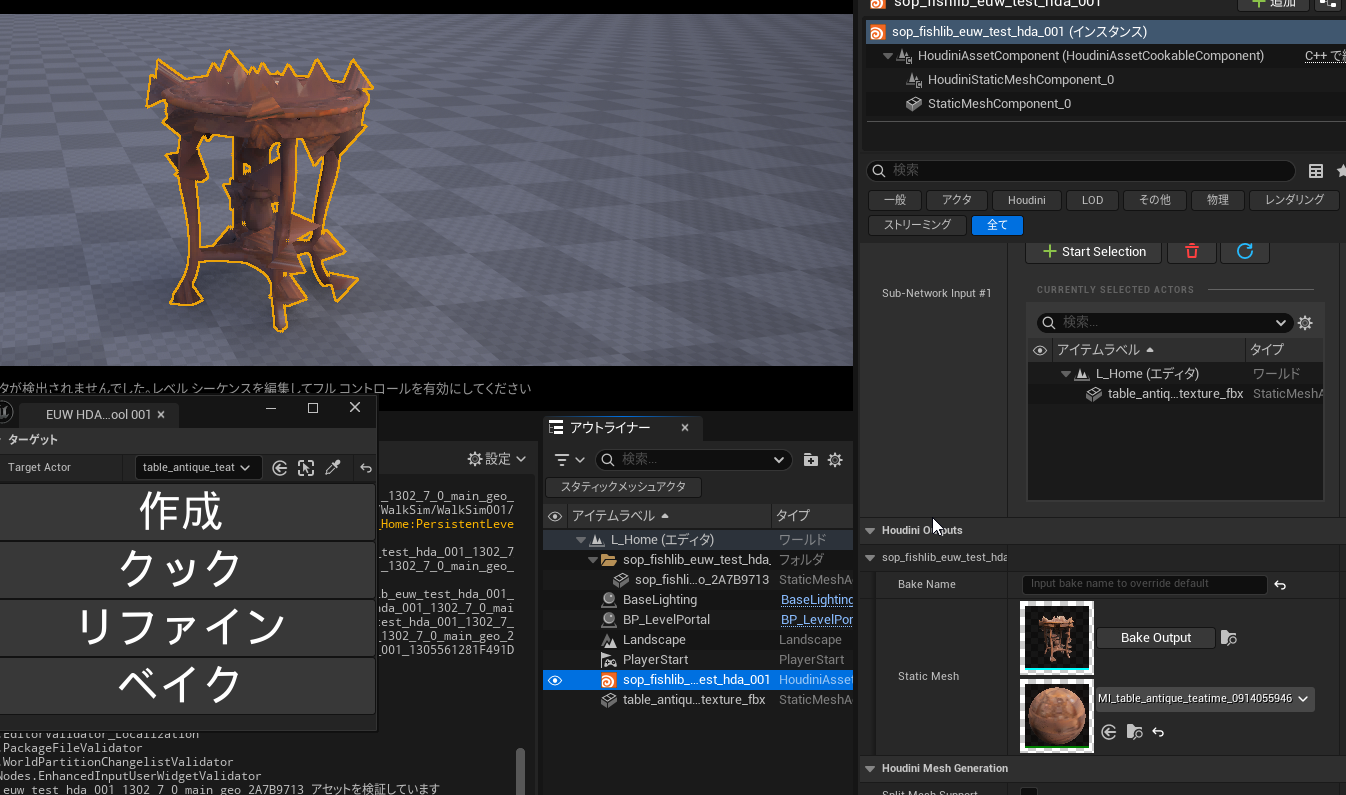Open the Currently Selected Actors settings gear
The height and width of the screenshot is (795, 1346).
pos(1305,323)
